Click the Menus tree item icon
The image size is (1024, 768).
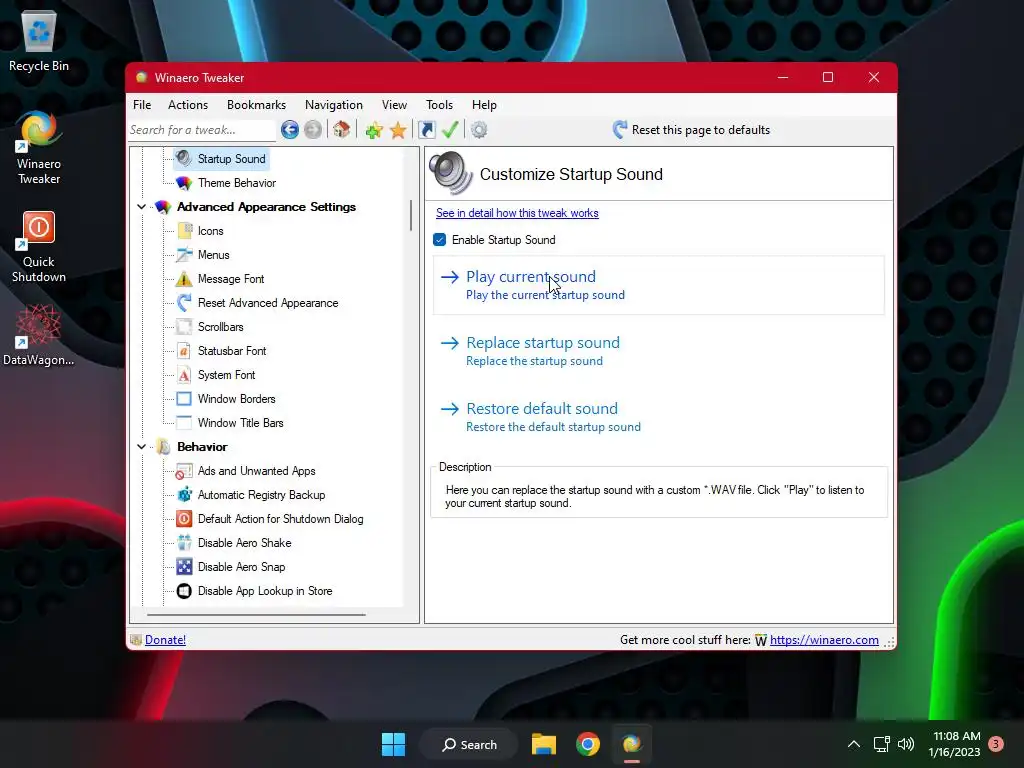click(x=184, y=255)
